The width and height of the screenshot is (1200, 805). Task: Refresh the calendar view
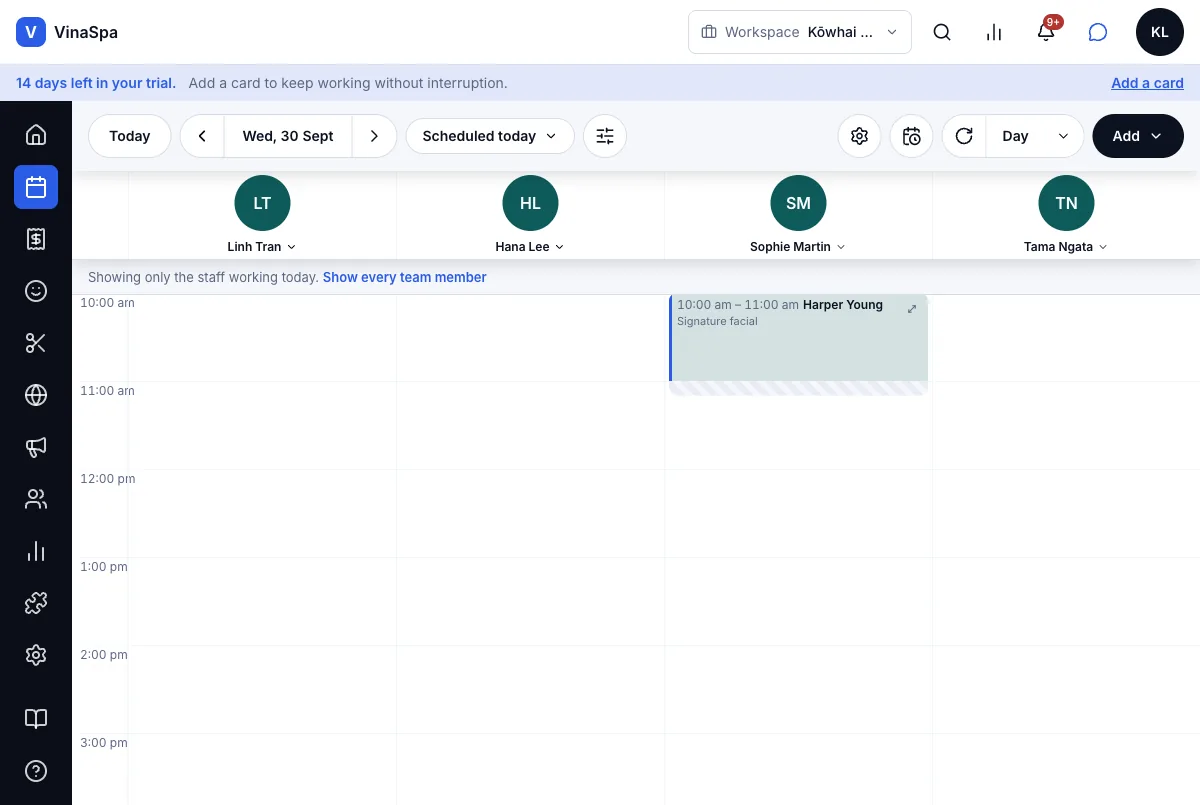(964, 136)
